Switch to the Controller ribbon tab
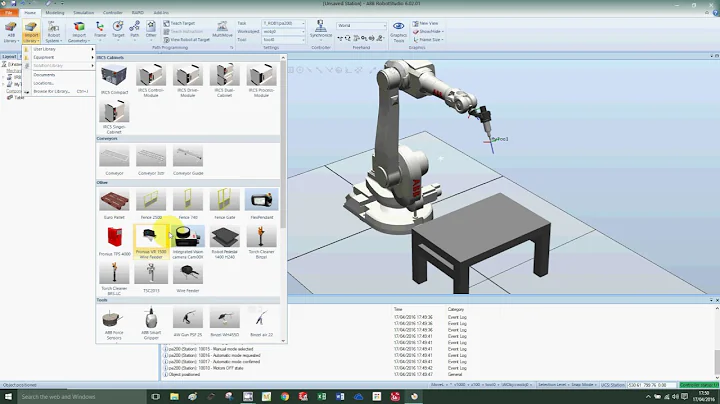720x404 pixels. tap(112, 12)
